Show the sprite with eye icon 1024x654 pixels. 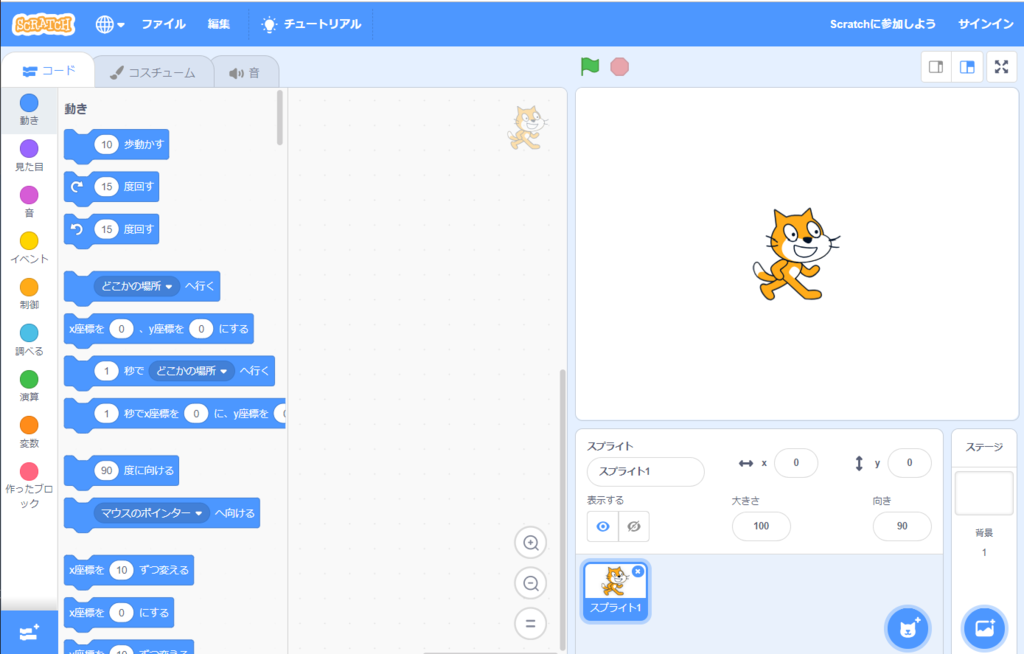pyautogui.click(x=603, y=527)
